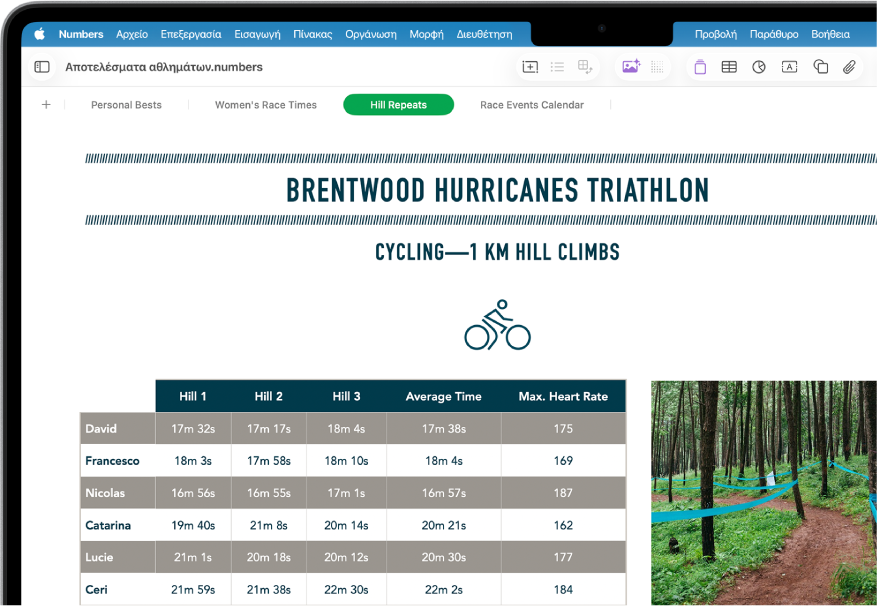Click the purple templates jar icon
878x606 pixels.
point(700,67)
